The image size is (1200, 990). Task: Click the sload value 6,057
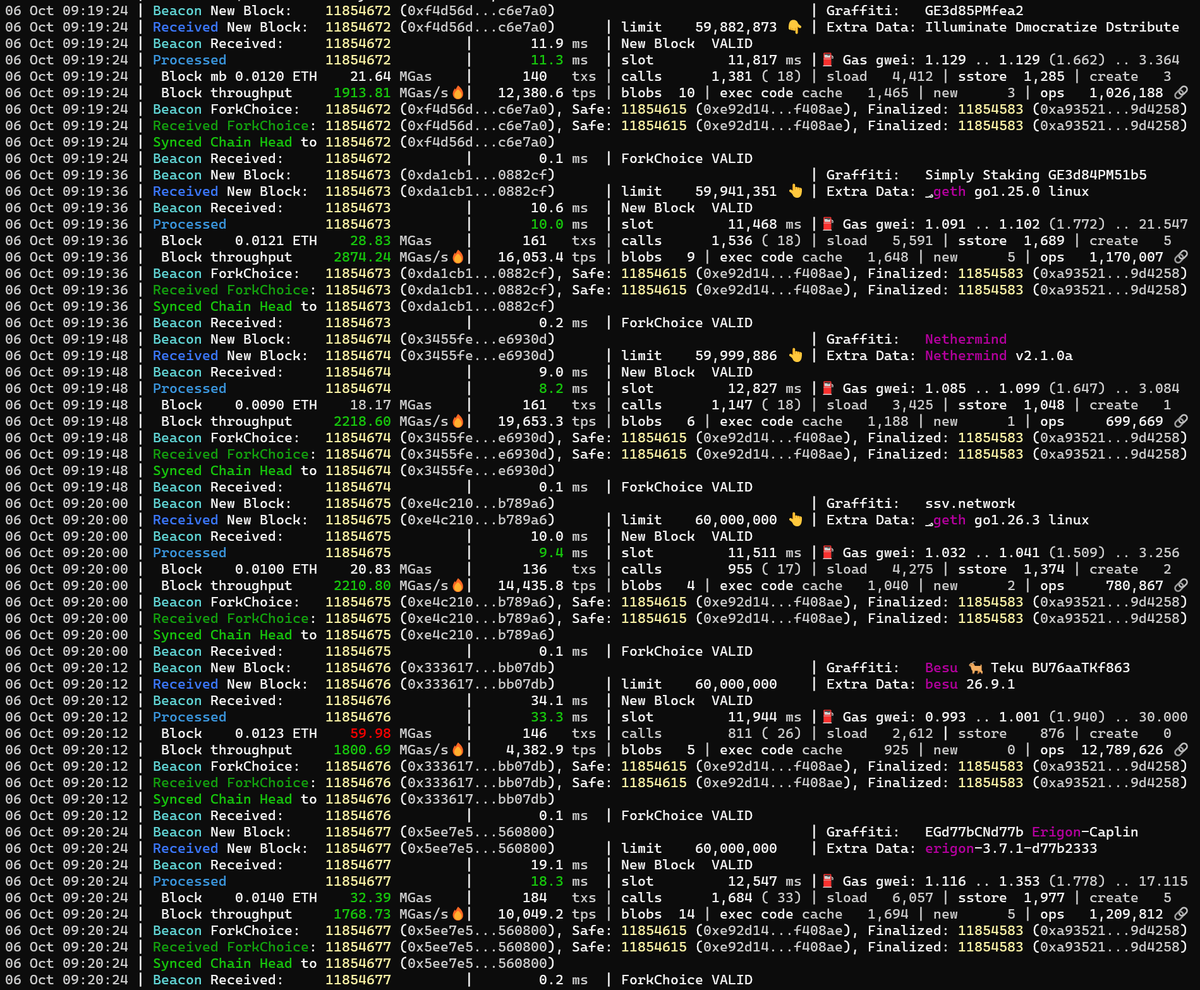pos(913,897)
